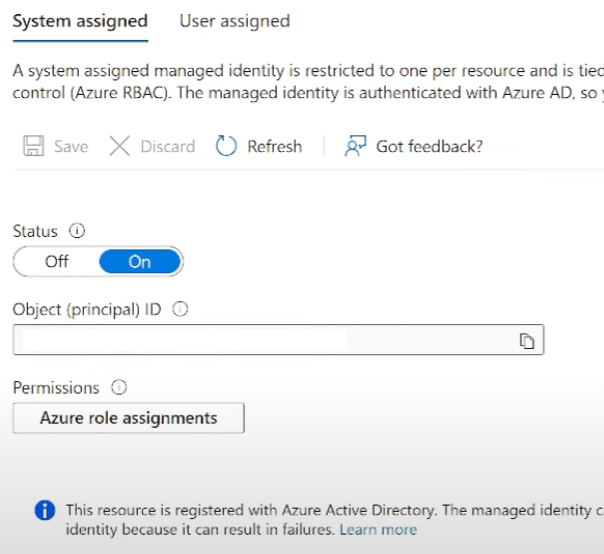Click the blue info icon in banner
The image size is (604, 554).
pos(45,511)
